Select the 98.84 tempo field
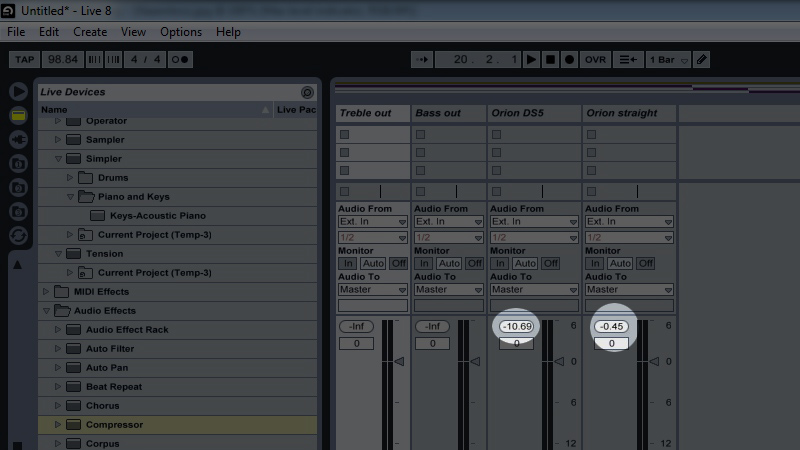This screenshot has width=800, height=450. pyautogui.click(x=62, y=60)
